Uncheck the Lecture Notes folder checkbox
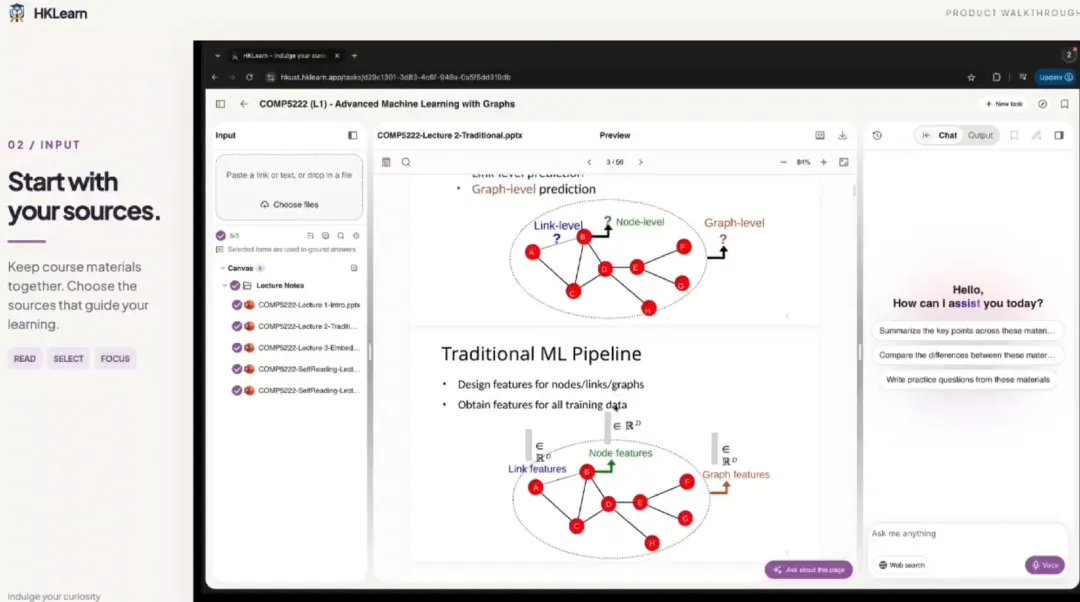1080x602 pixels. pos(235,285)
